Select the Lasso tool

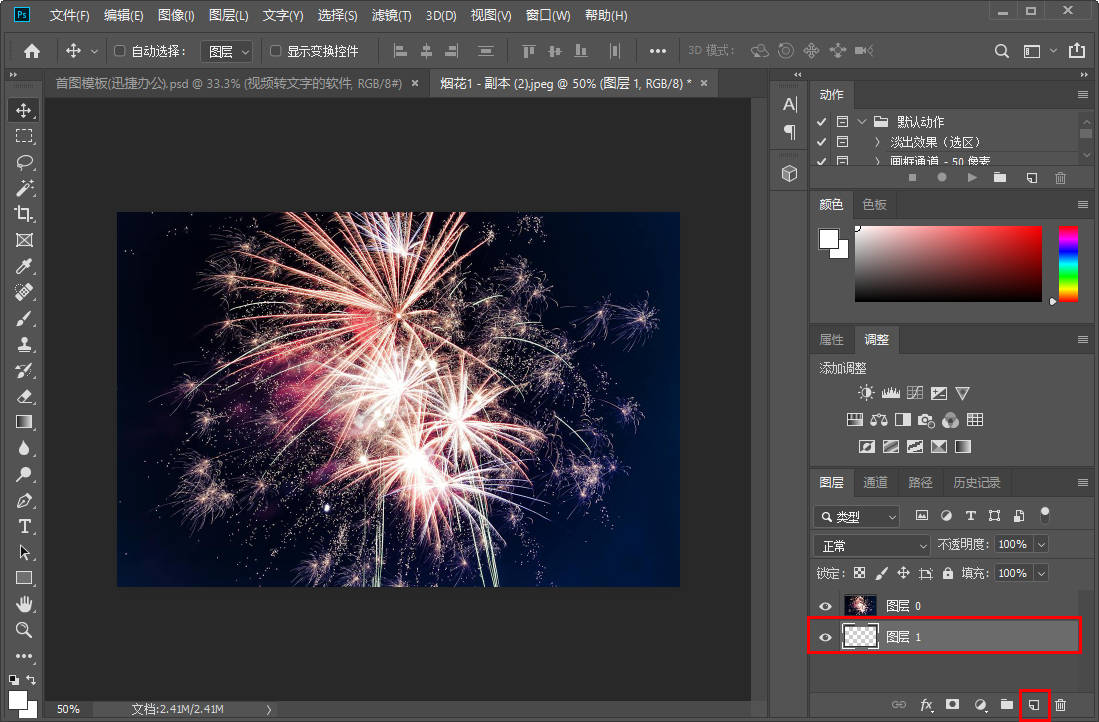(x=24, y=162)
